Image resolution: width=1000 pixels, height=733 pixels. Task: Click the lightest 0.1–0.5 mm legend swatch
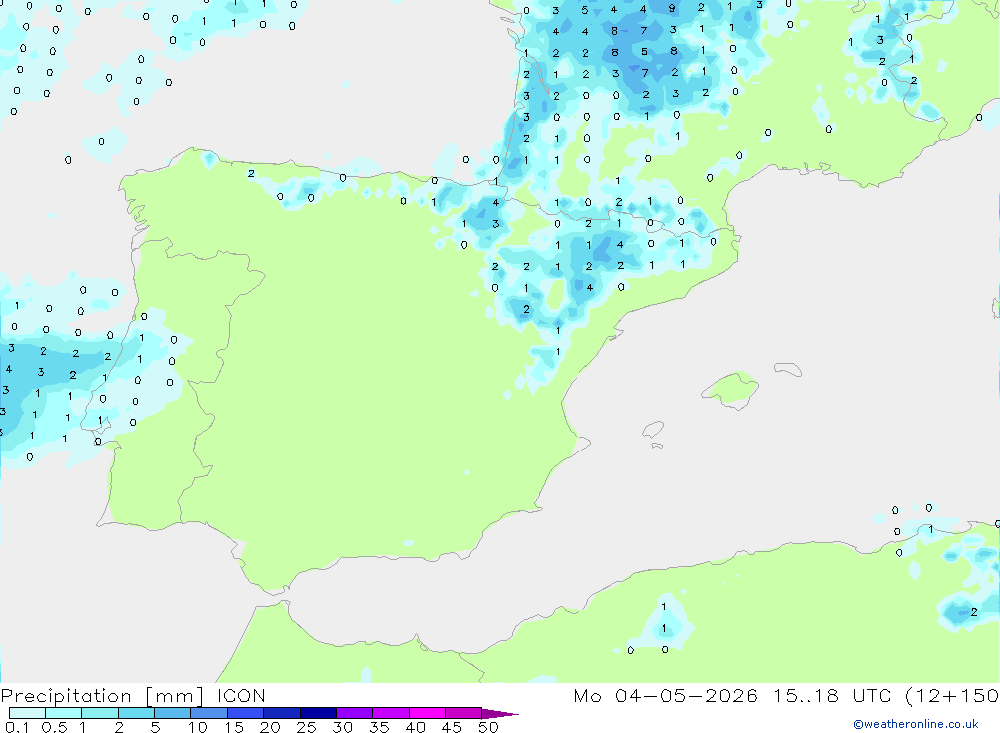pos(27,713)
